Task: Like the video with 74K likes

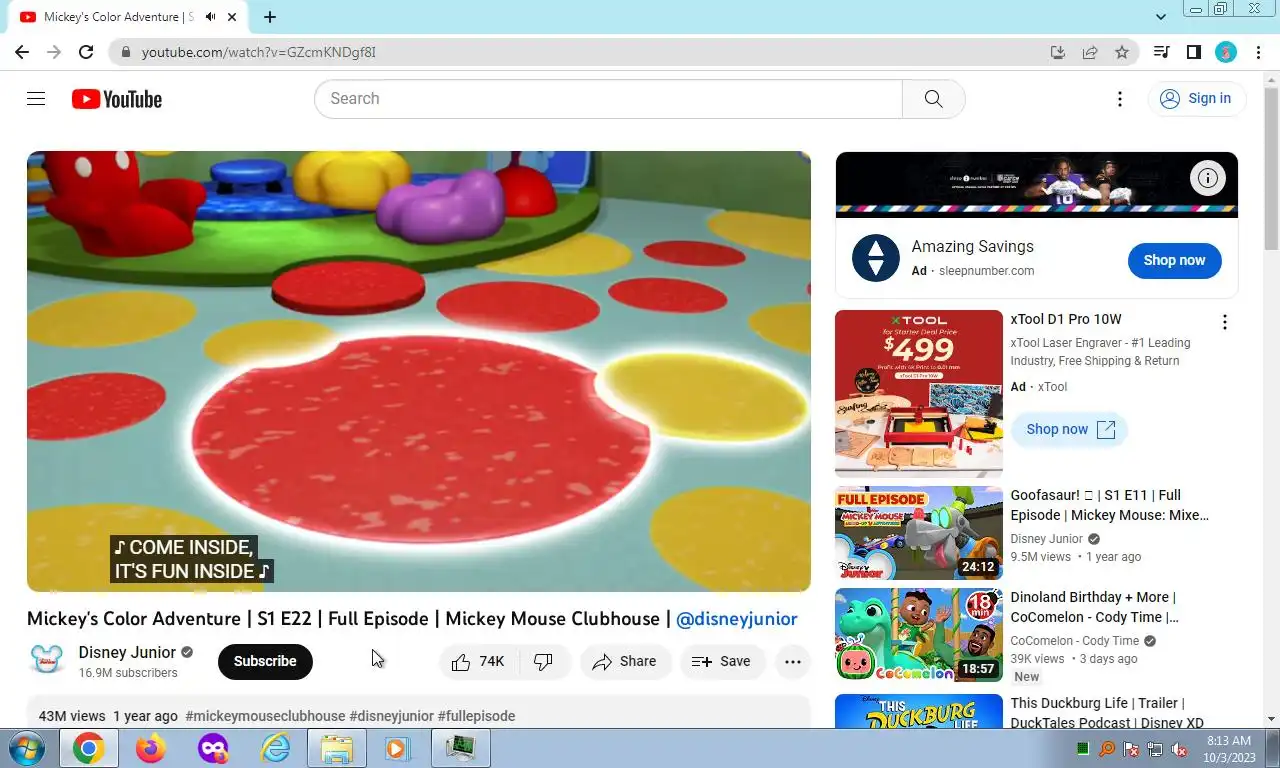Action: [478, 661]
